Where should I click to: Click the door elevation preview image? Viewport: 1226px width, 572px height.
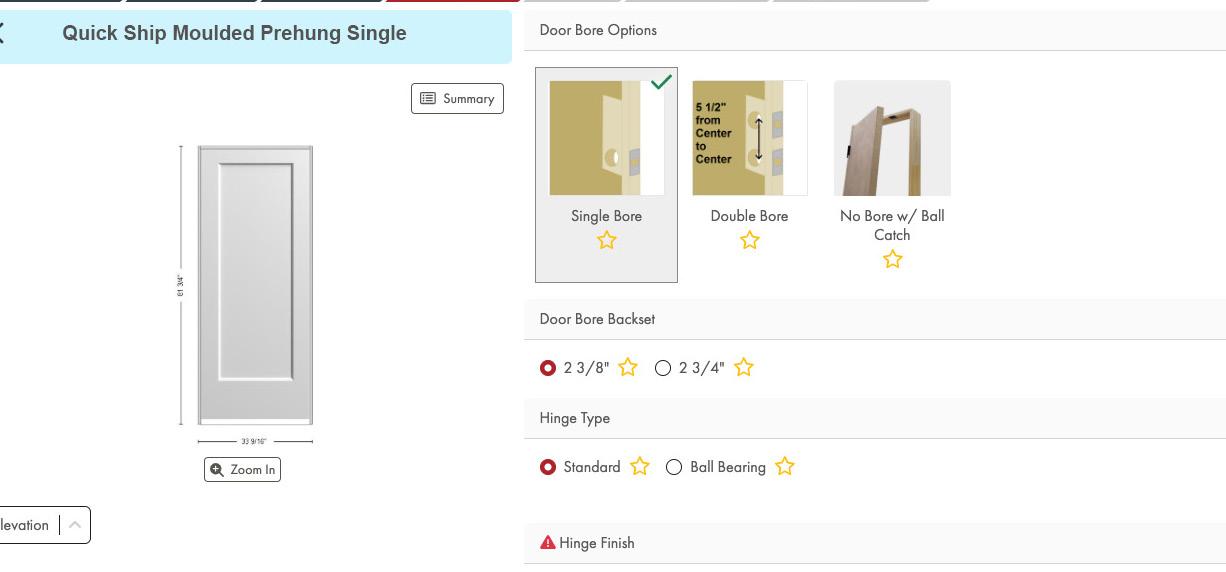[x=255, y=285]
